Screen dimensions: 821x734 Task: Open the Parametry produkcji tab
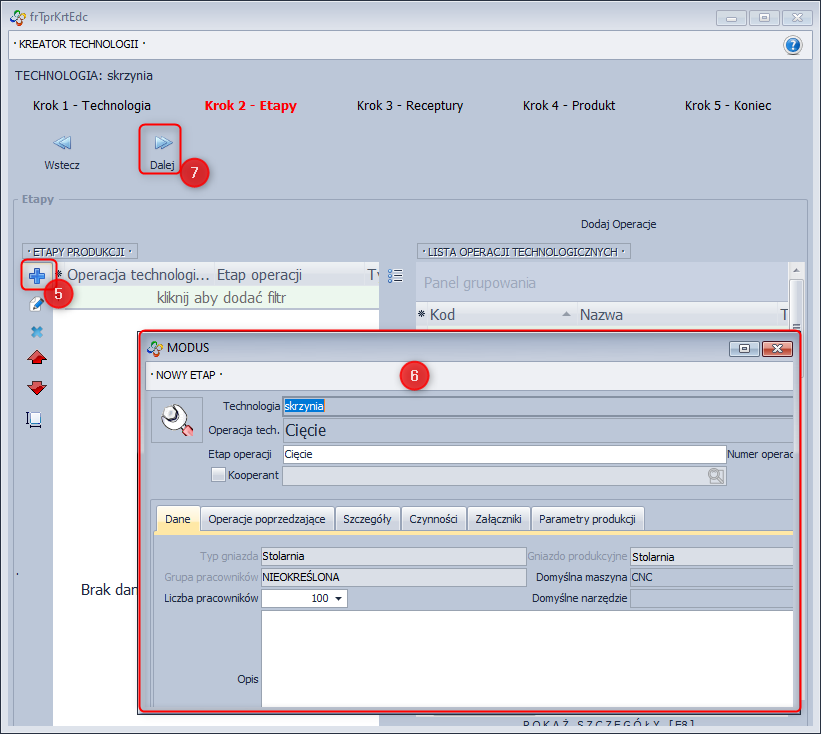587,519
